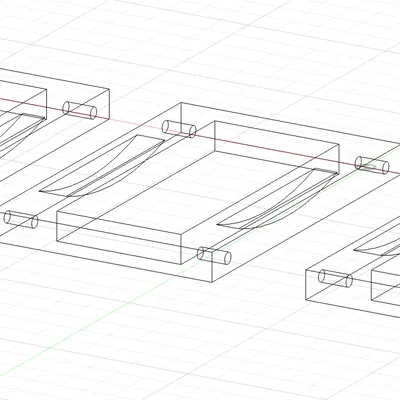Select the curved surface beside the central raised box
Viewport: 400px width, 400px height.
pos(102,166)
